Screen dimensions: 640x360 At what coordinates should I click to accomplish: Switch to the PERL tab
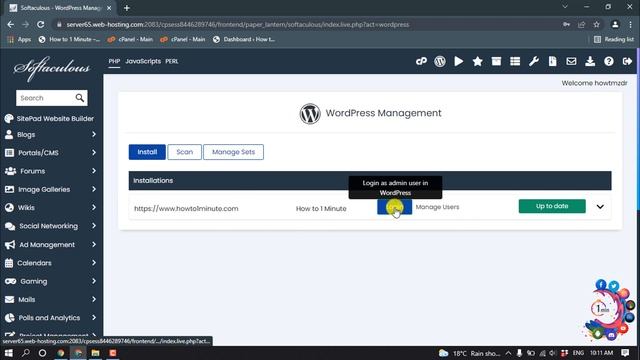(172, 61)
